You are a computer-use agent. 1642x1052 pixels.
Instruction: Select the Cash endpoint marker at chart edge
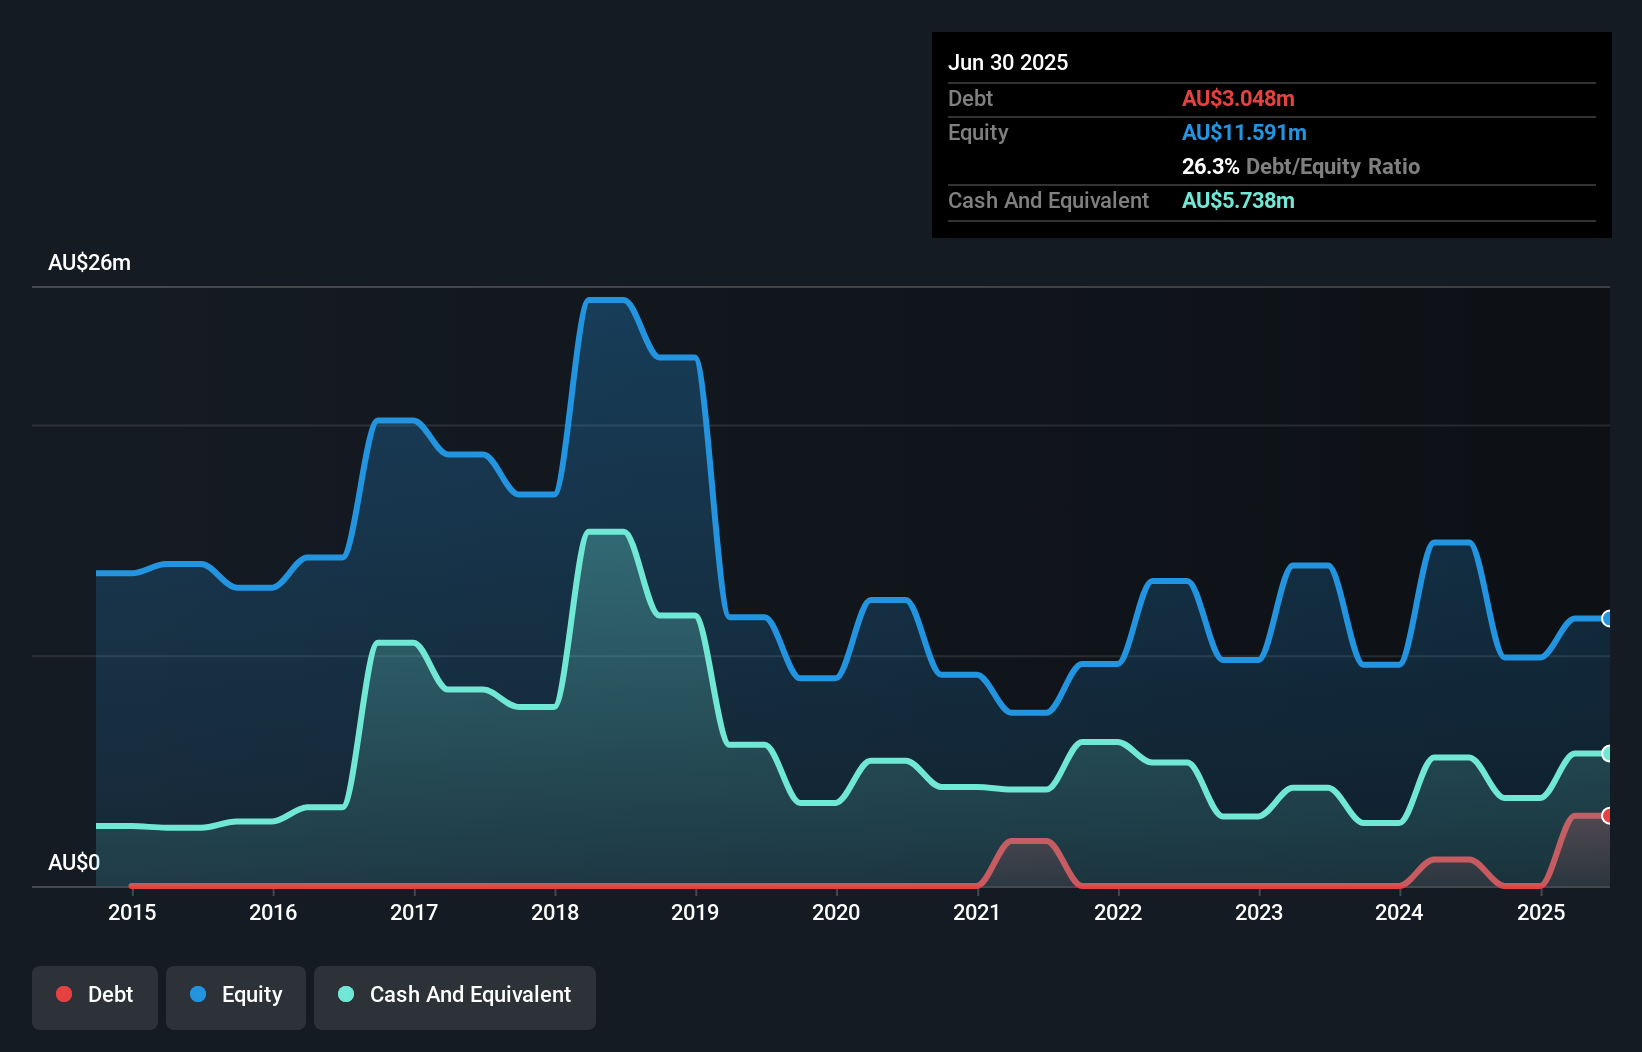(x=1607, y=754)
